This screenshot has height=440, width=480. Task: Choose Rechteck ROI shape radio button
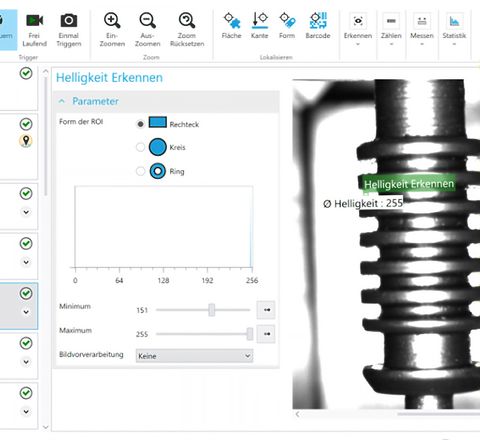tap(140, 124)
